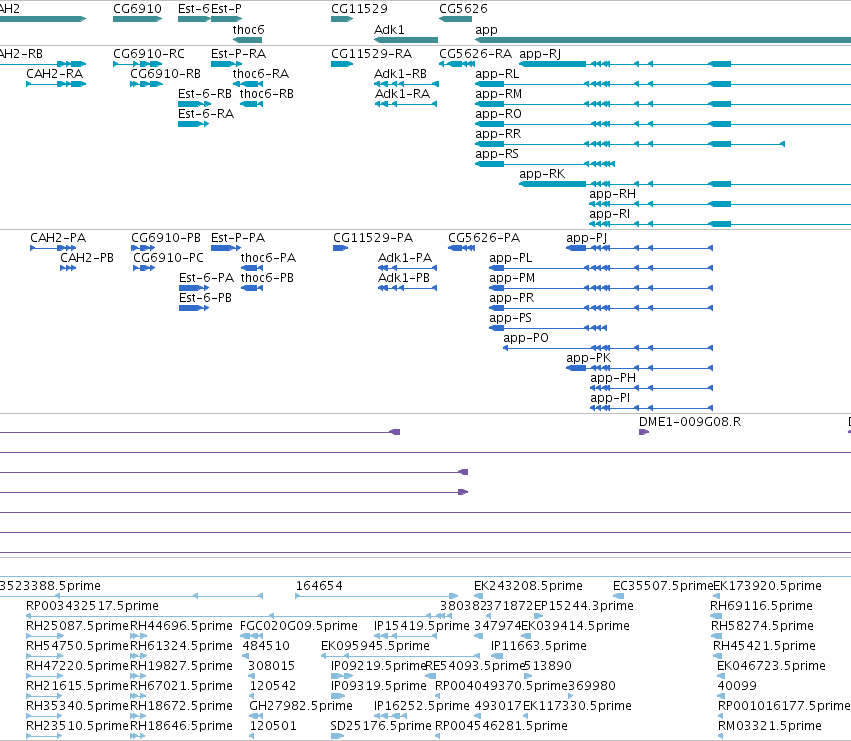The width and height of the screenshot is (851, 741).
Task: Select protein Adk1-PA
Action: coord(405,258)
